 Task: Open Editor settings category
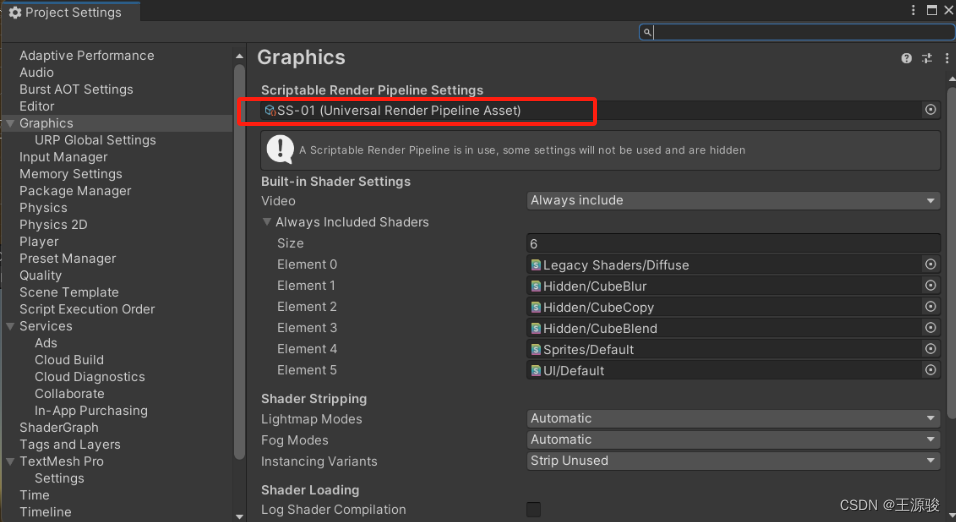pyautogui.click(x=37, y=106)
